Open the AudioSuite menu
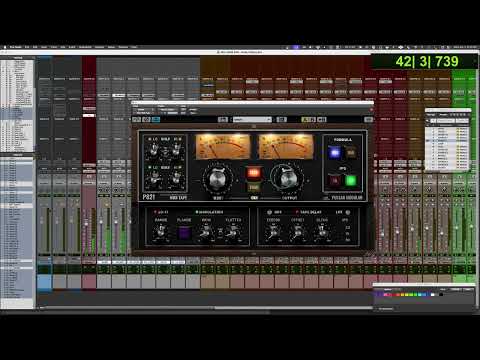The height and width of the screenshot is (360, 480). (x=85, y=47)
